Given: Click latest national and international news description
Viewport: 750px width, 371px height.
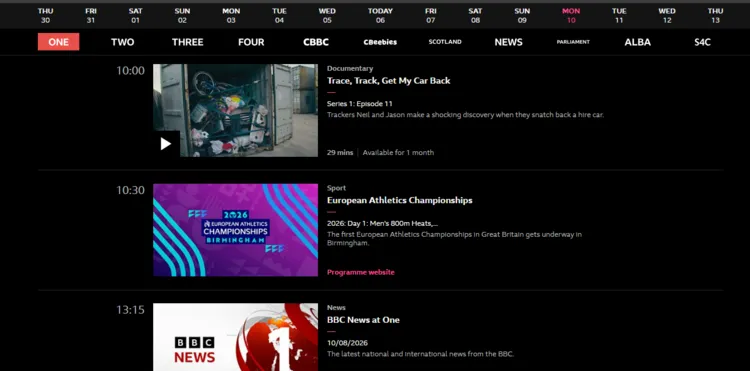Looking at the screenshot, I should [x=420, y=354].
